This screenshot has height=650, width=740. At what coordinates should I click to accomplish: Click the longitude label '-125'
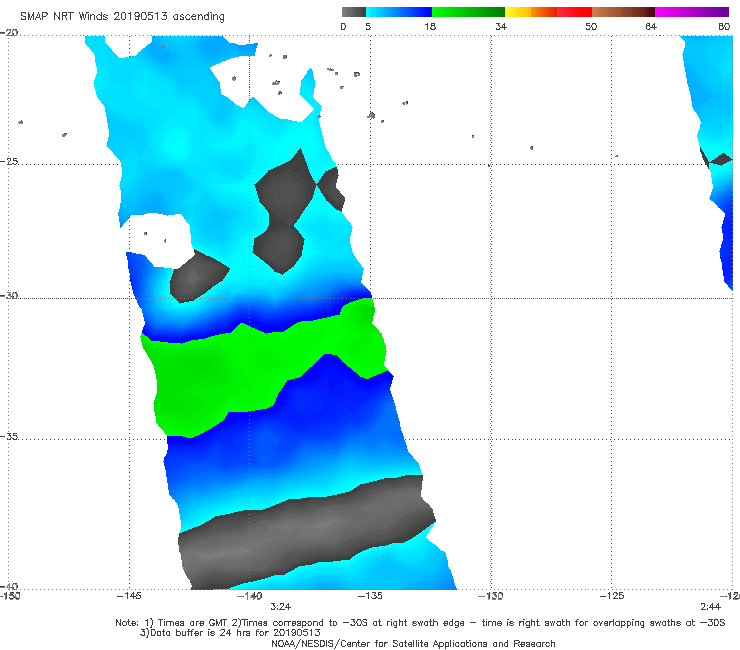click(612, 596)
